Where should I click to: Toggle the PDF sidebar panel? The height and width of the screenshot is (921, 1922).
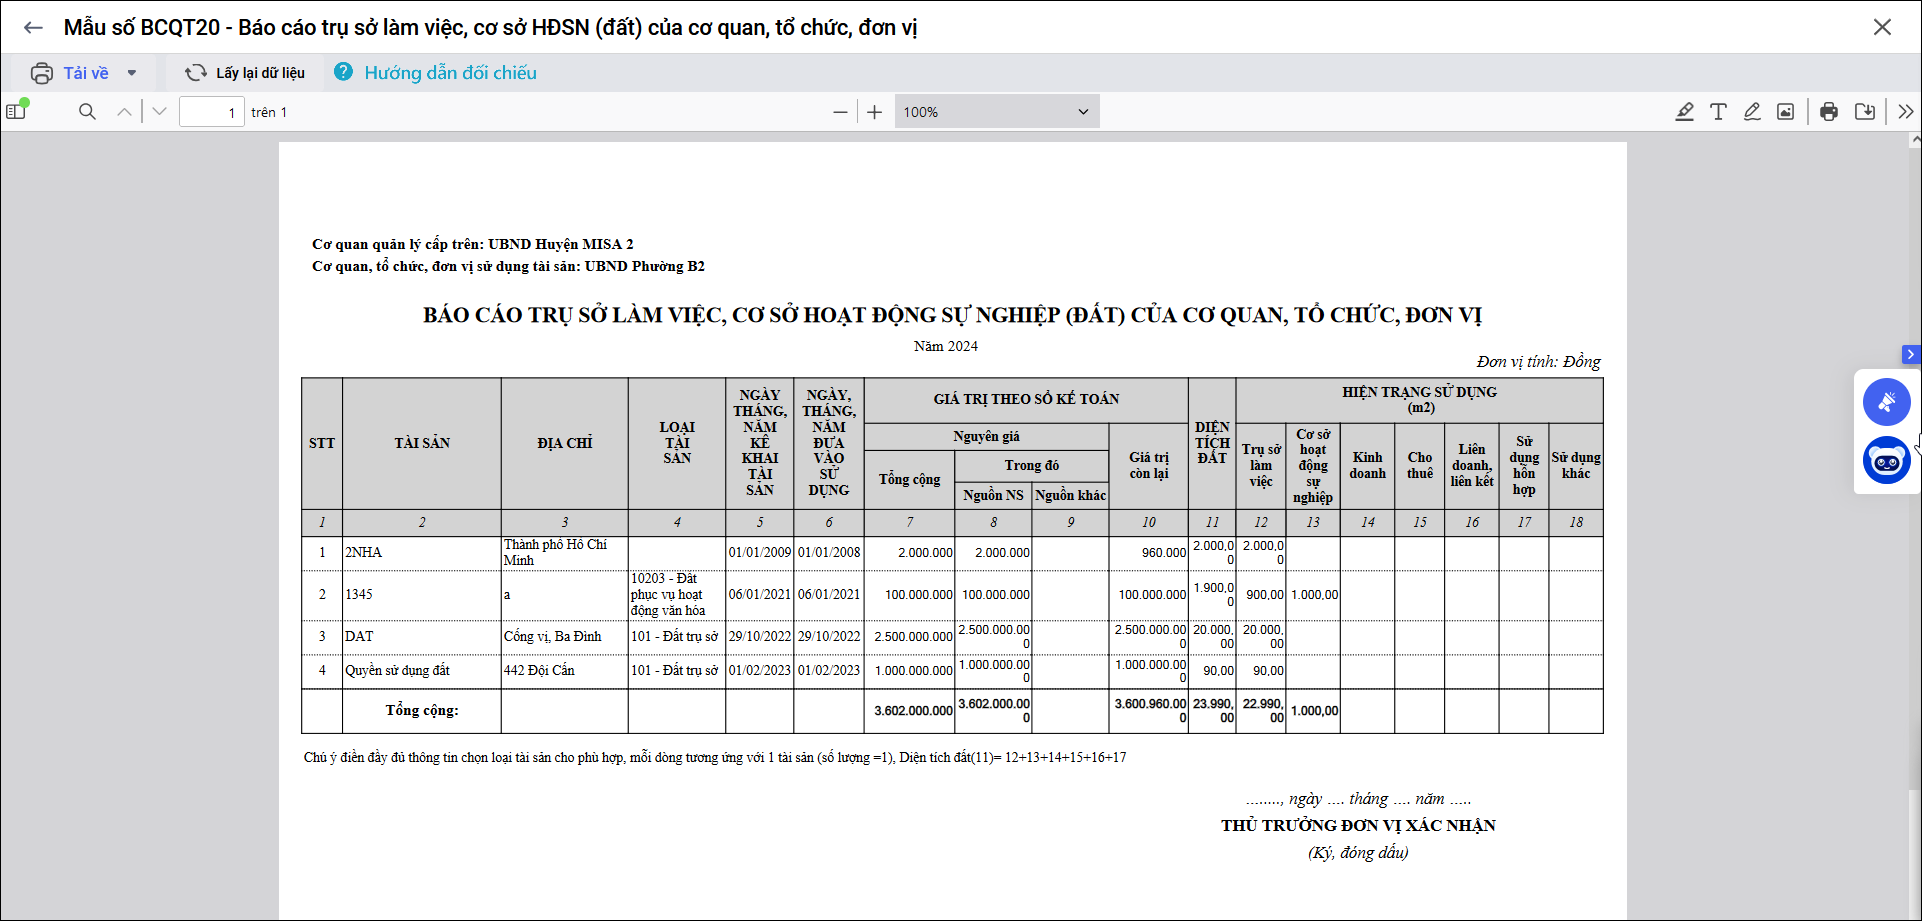click(x=17, y=111)
